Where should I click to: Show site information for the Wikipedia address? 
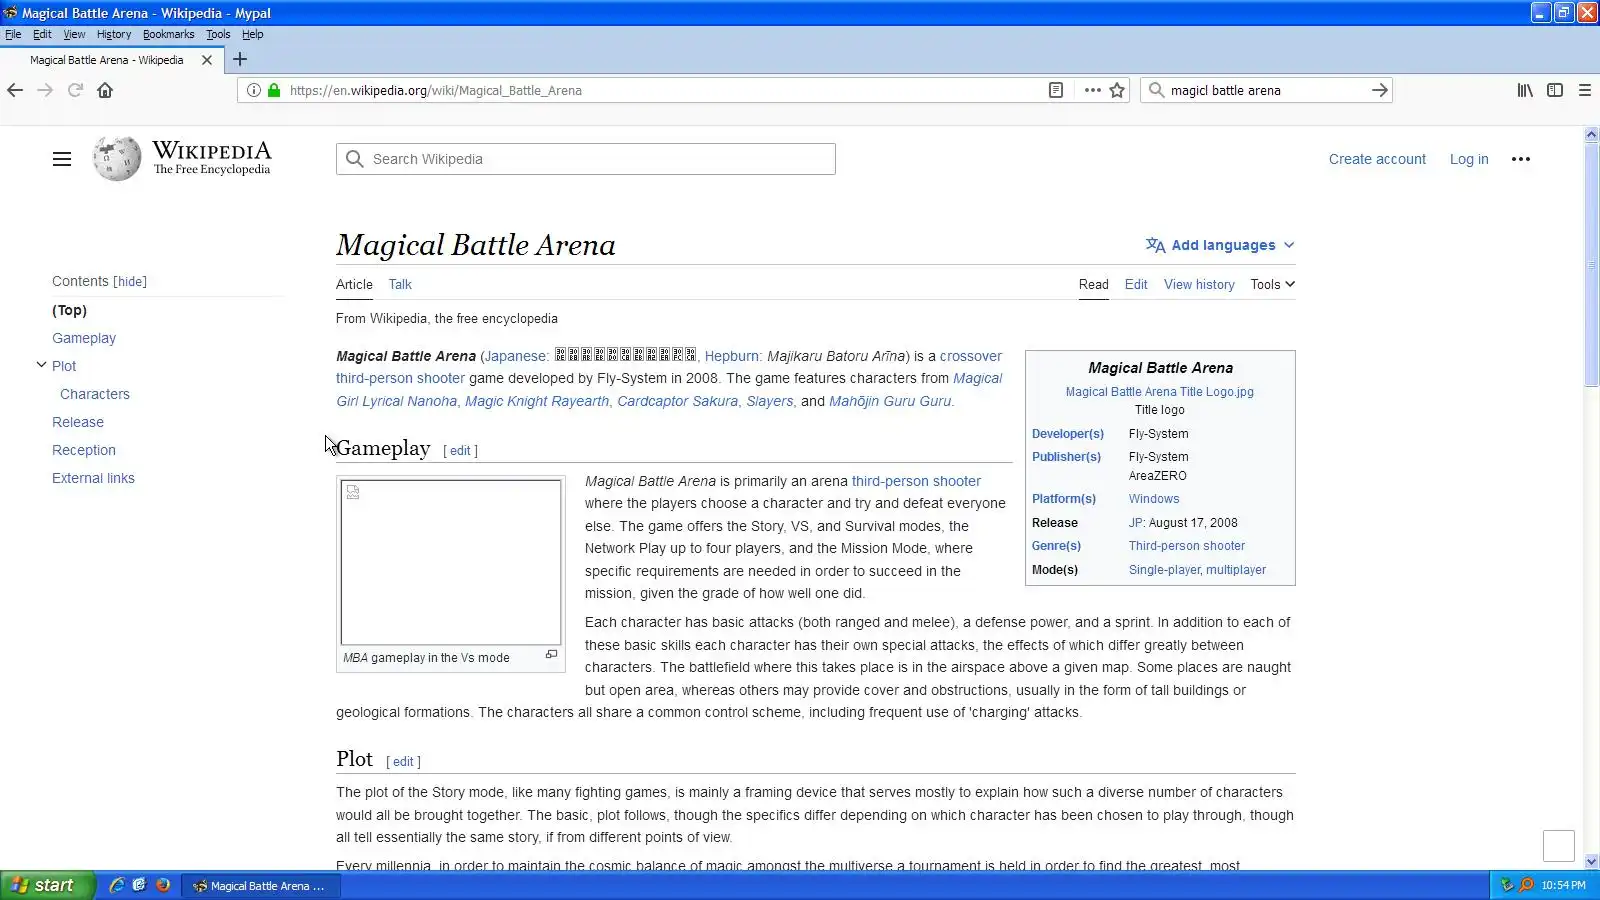(254, 90)
